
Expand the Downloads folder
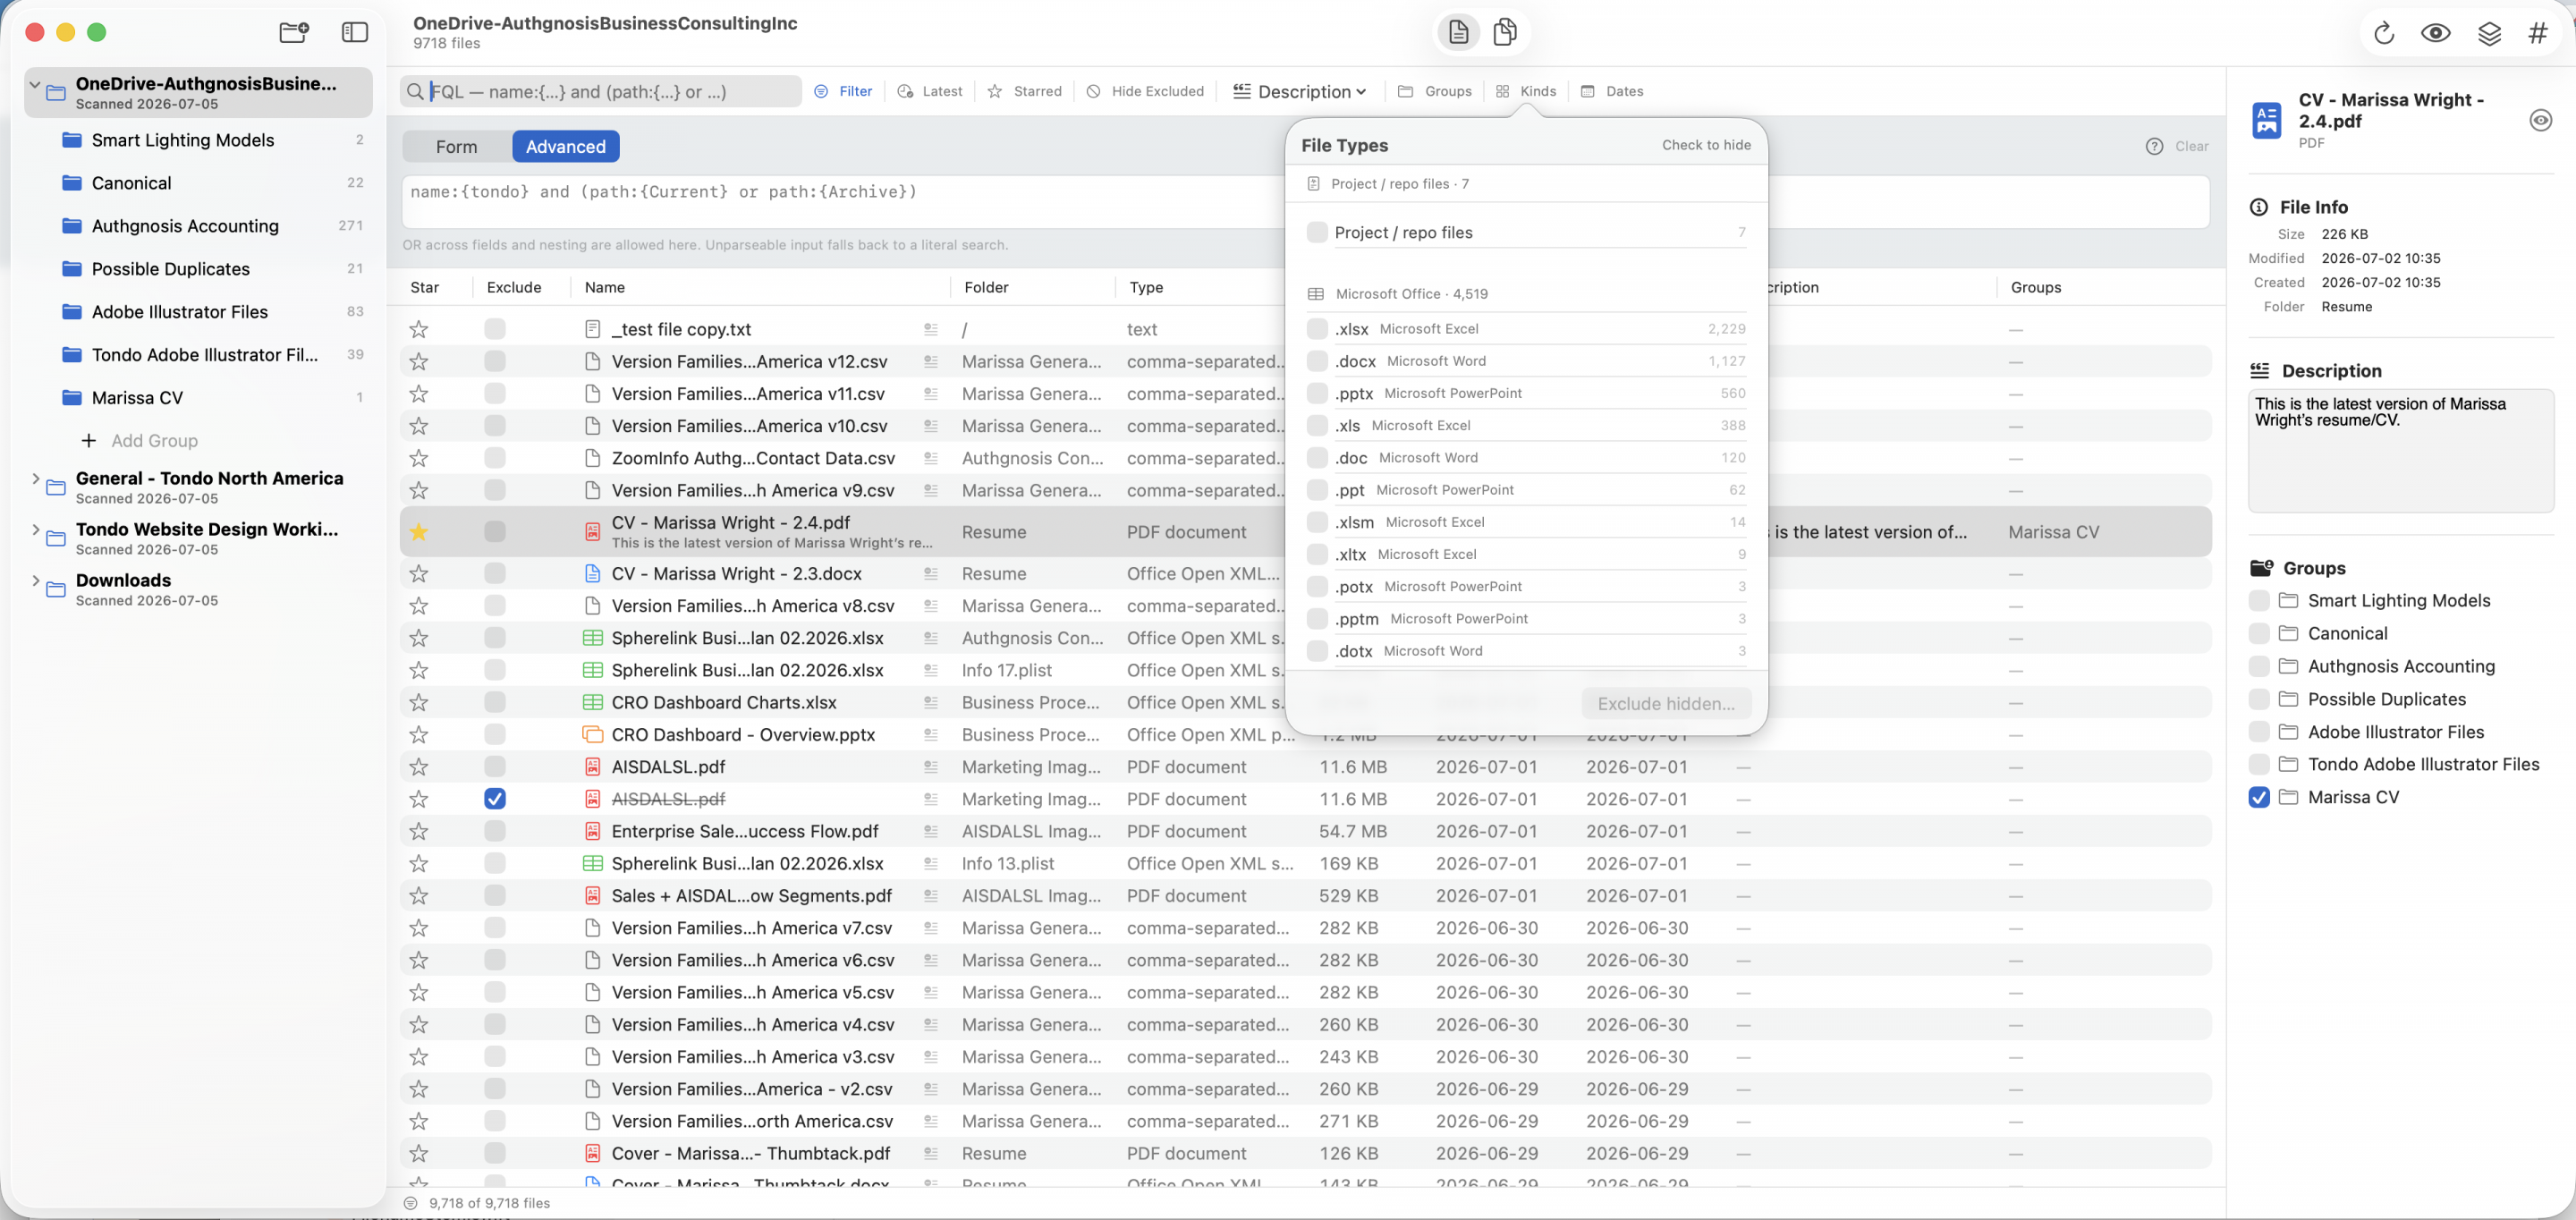point(35,581)
